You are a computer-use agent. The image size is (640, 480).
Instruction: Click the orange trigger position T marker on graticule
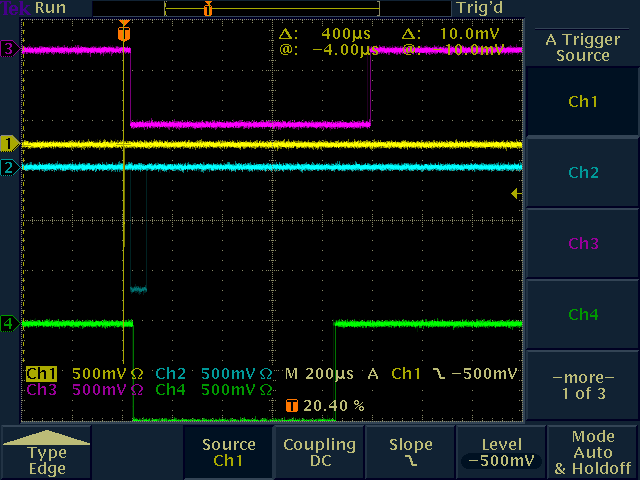tap(124, 32)
